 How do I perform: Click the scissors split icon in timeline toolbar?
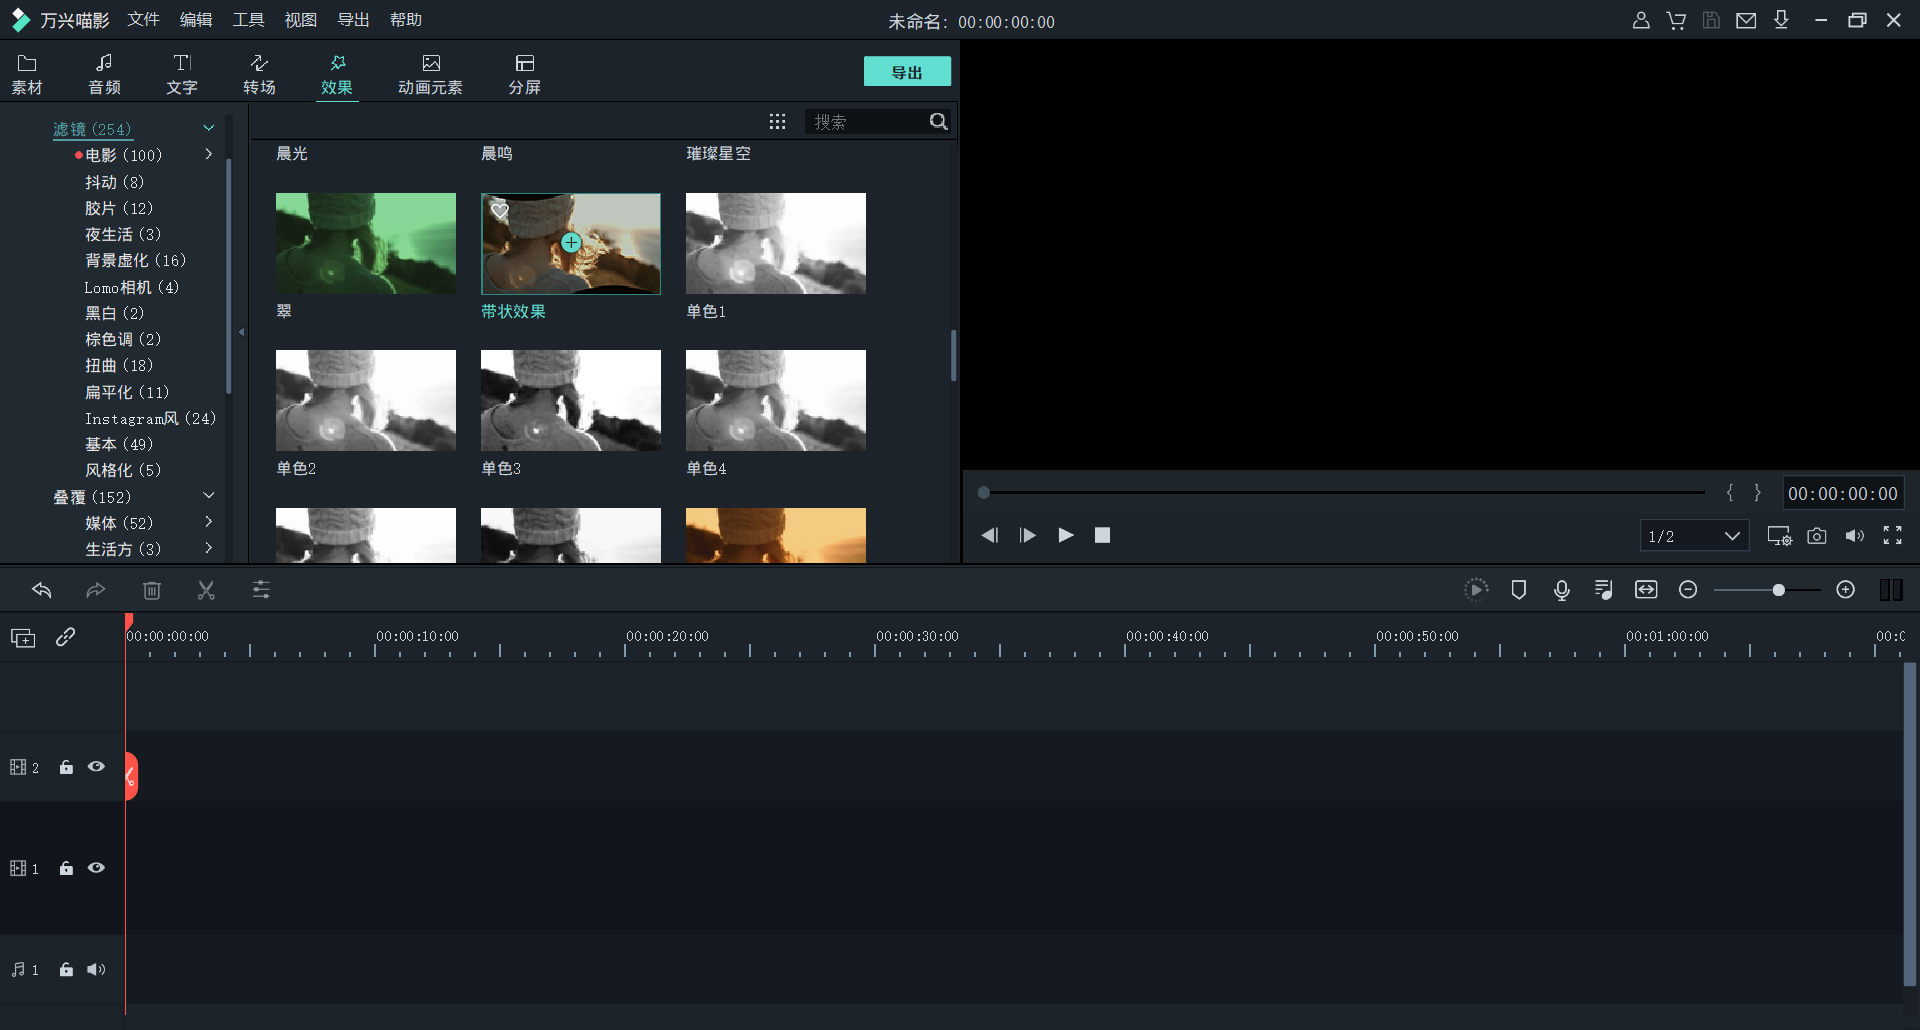[206, 590]
